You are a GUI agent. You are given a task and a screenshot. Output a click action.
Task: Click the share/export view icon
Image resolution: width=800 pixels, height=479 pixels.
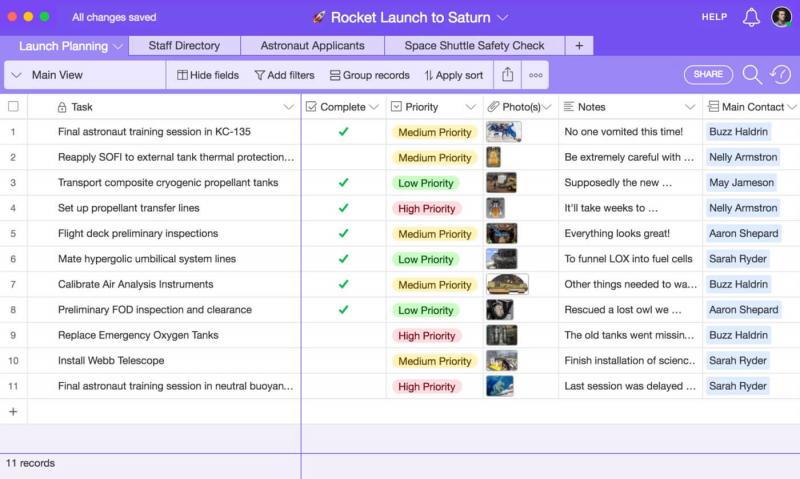pos(507,74)
